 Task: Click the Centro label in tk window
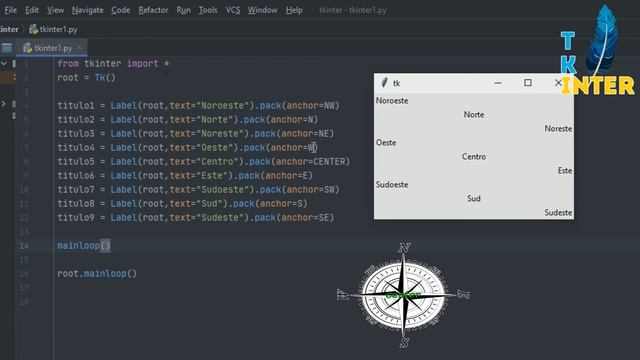point(474,157)
